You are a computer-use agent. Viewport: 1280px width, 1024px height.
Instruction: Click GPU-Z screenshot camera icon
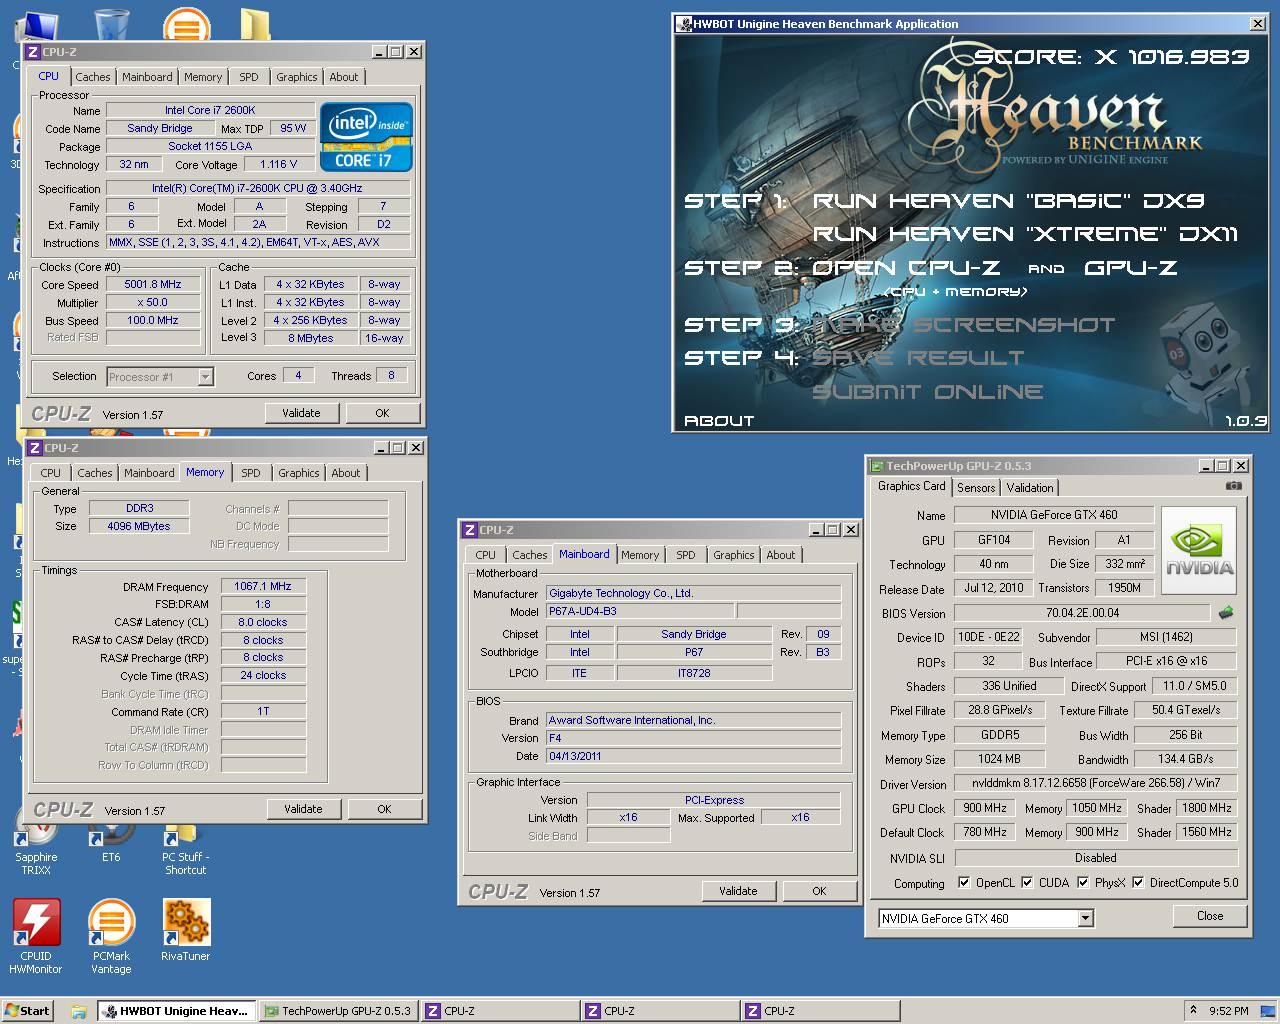(1234, 486)
